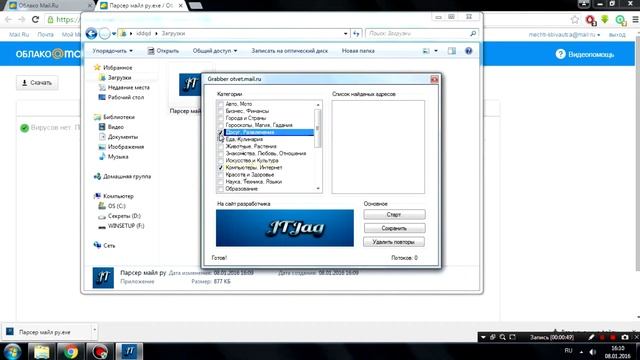
Task: Open File Explorer from the taskbar
Action: click(42, 351)
